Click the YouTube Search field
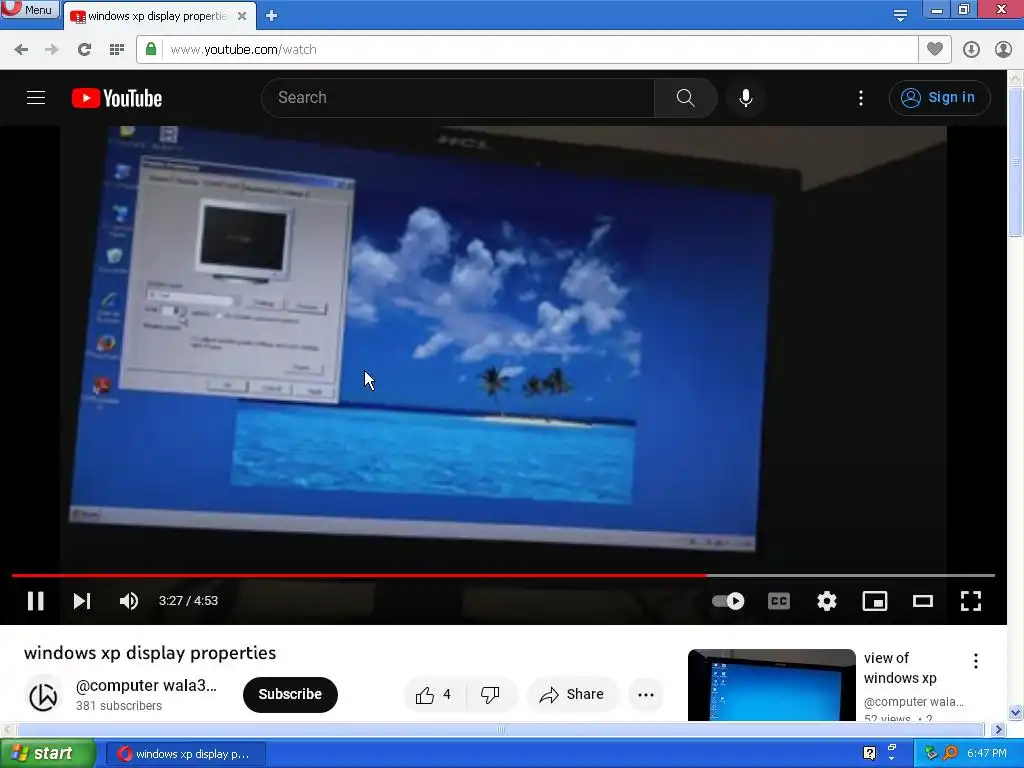The width and height of the screenshot is (1024, 768). click(x=457, y=98)
